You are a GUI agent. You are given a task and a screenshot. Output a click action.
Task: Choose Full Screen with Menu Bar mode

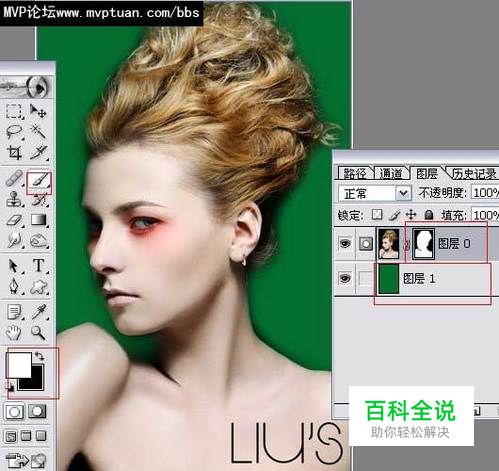coord(26,436)
